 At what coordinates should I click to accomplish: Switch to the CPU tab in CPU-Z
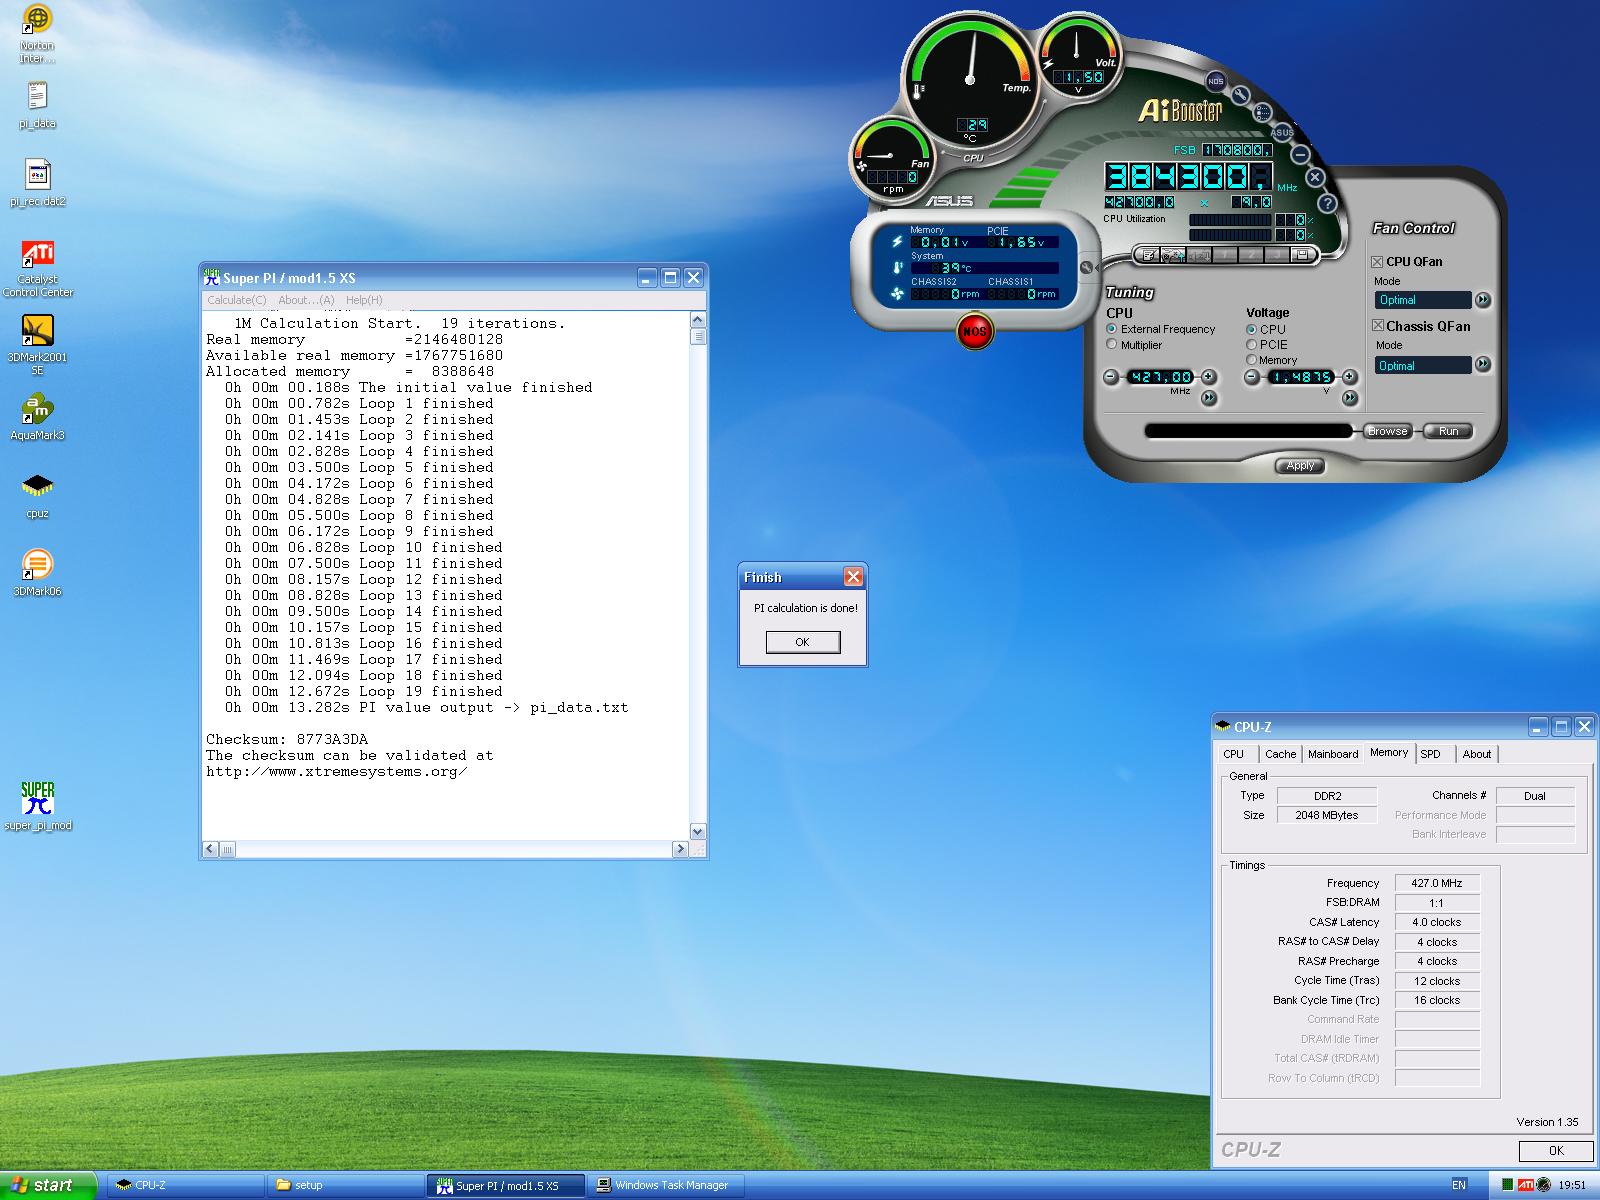point(1233,754)
